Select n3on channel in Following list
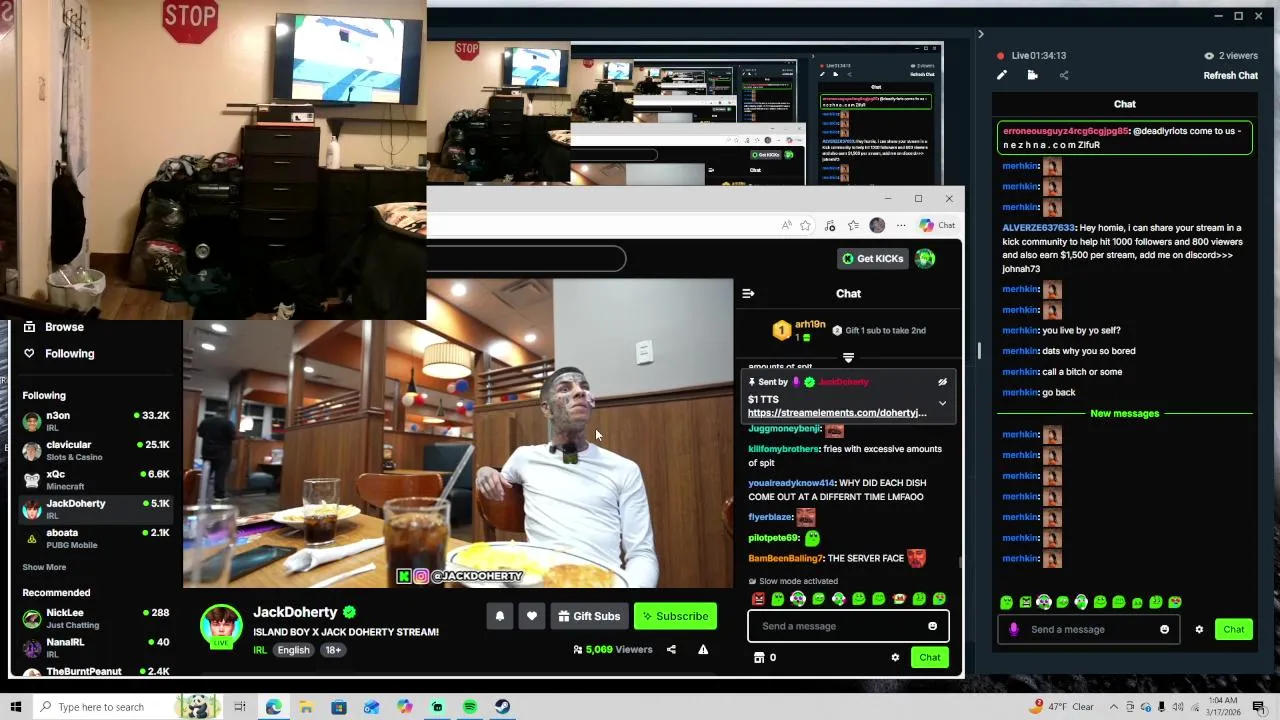1280x720 pixels. 96,421
